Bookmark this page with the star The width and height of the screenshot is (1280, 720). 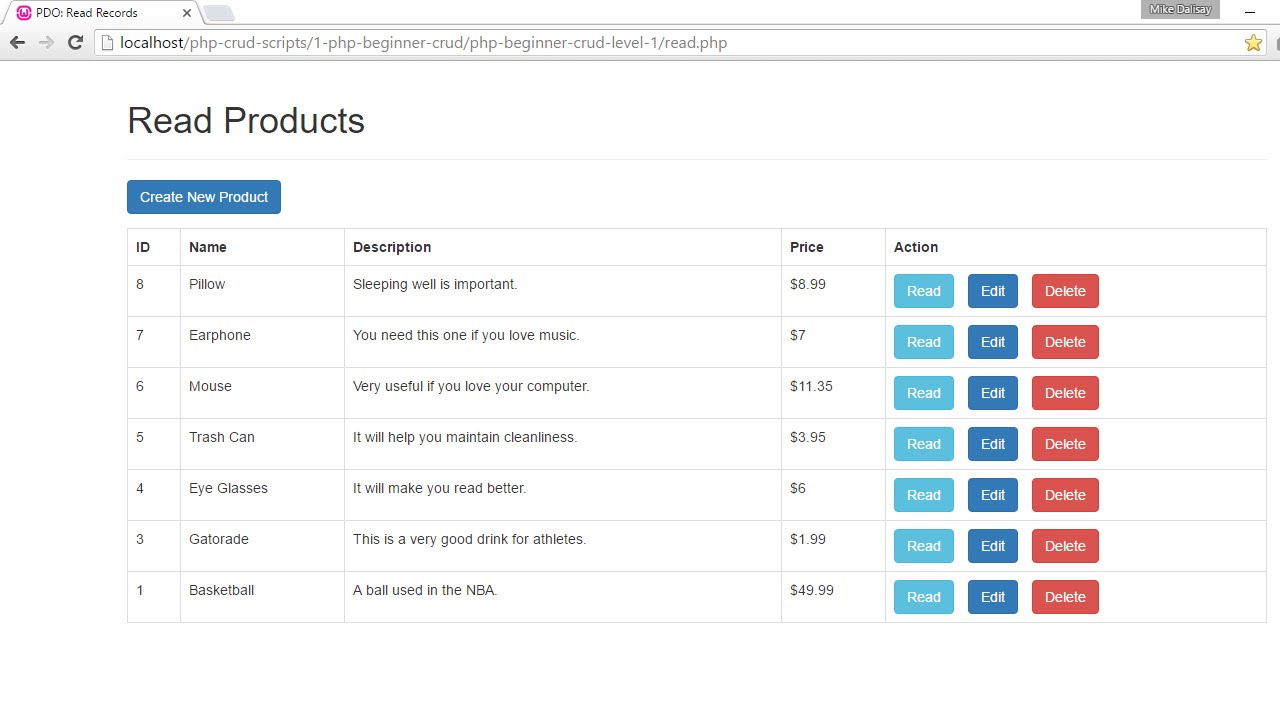tap(1253, 43)
